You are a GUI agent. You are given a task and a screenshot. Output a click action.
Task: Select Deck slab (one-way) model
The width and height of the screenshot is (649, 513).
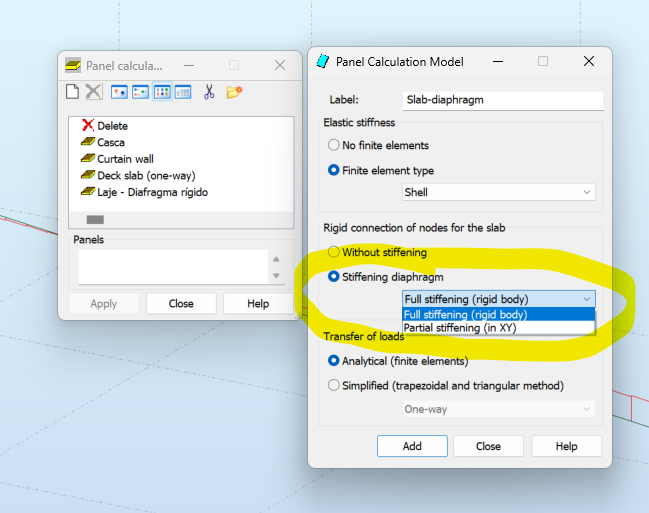(138, 176)
